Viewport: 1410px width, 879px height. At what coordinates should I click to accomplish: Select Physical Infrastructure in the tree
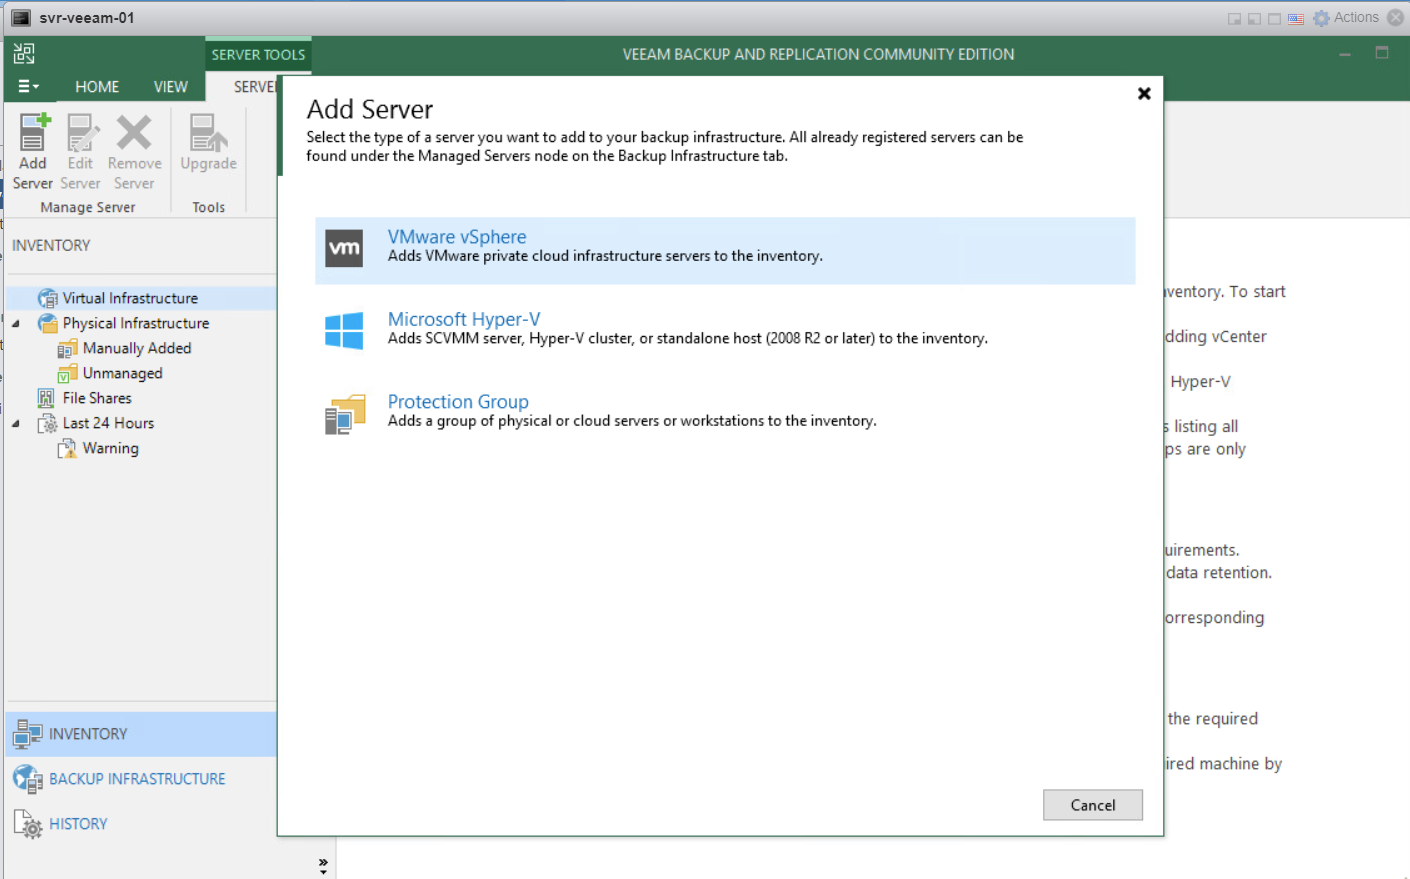point(136,323)
